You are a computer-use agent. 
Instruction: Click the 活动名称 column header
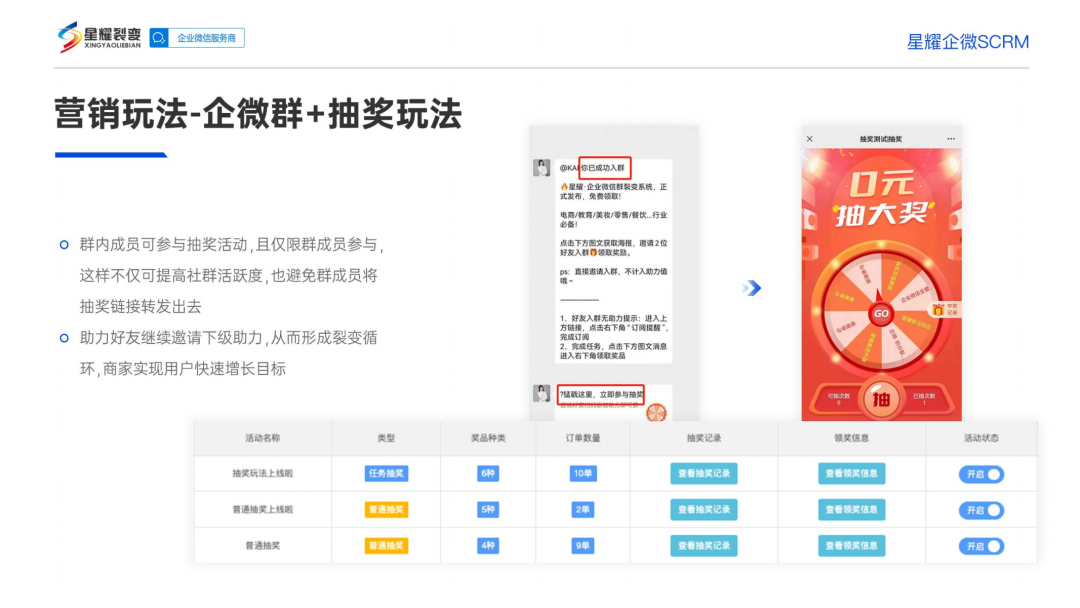262,438
